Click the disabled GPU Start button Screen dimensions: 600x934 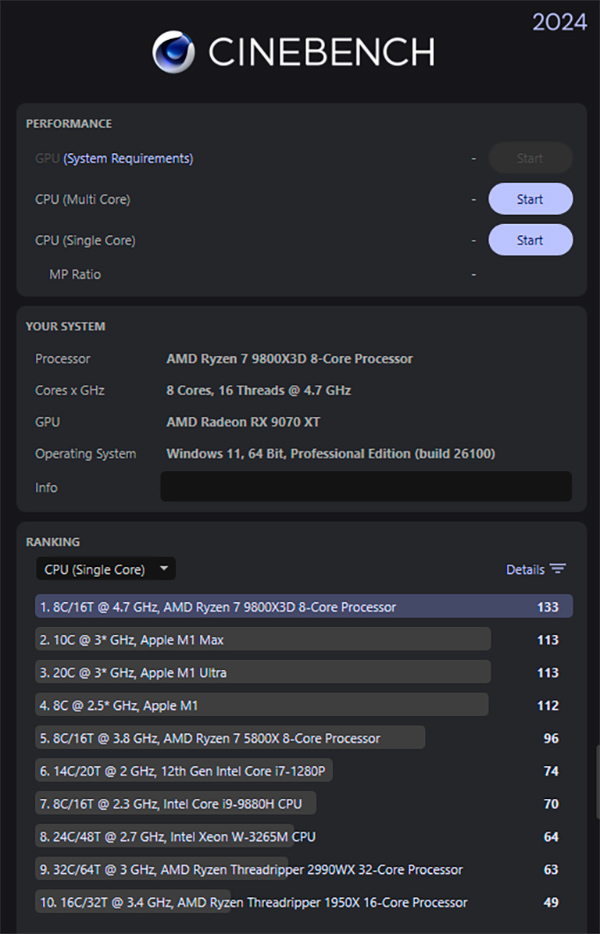click(x=530, y=158)
